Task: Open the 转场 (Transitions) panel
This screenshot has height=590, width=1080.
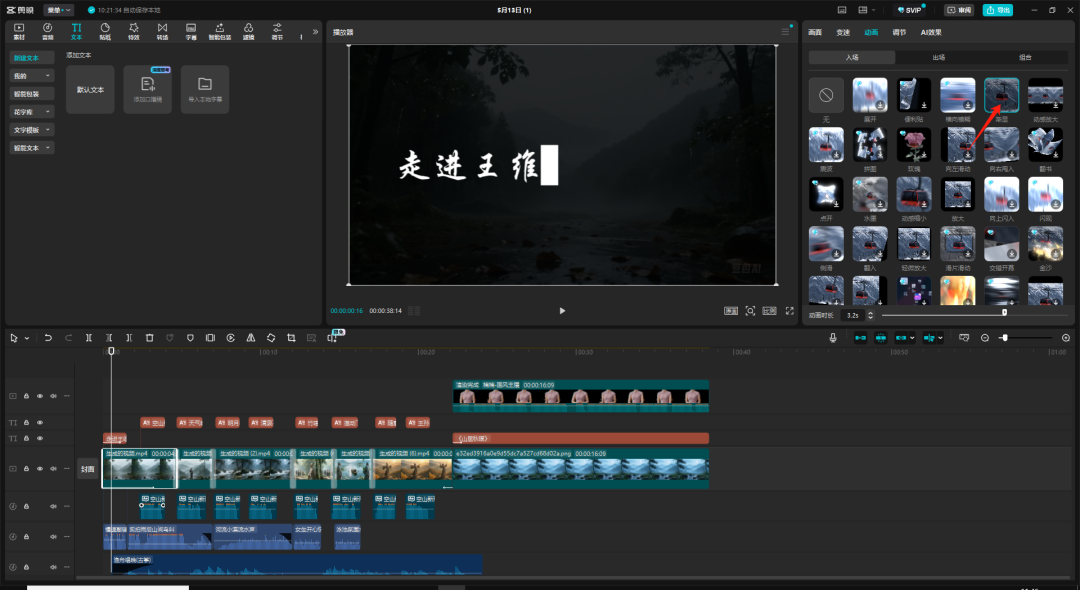Action: click(162, 30)
